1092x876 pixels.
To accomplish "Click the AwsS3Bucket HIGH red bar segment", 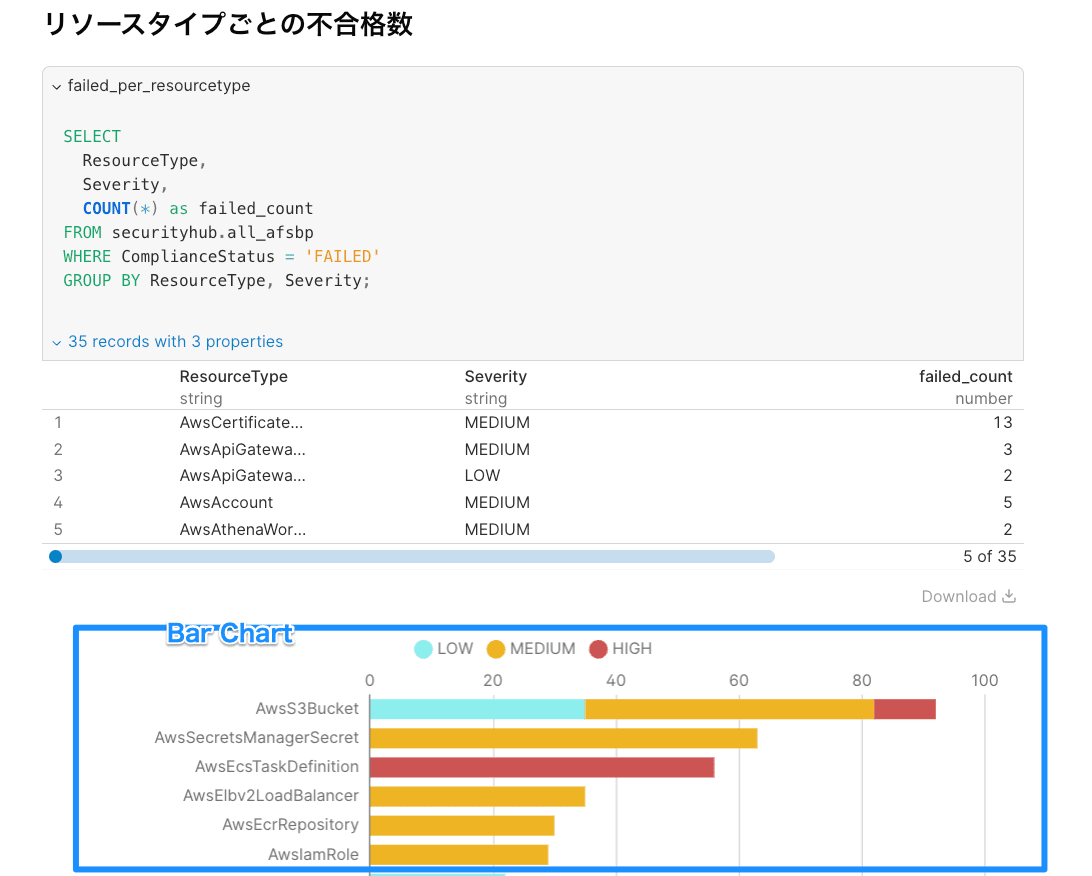I will click(905, 709).
